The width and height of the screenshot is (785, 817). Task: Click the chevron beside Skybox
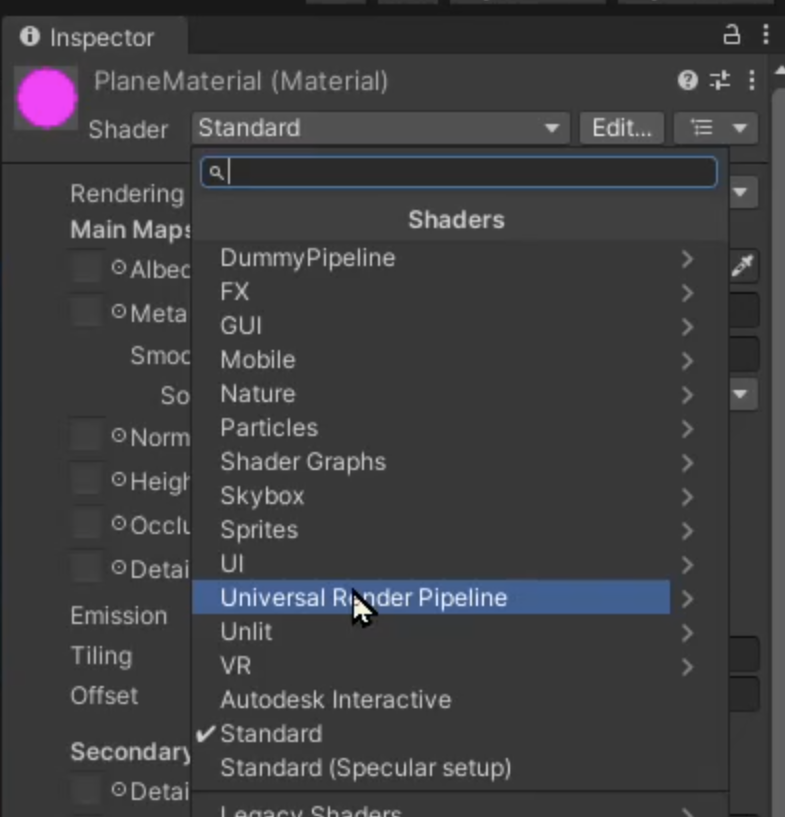(x=688, y=497)
